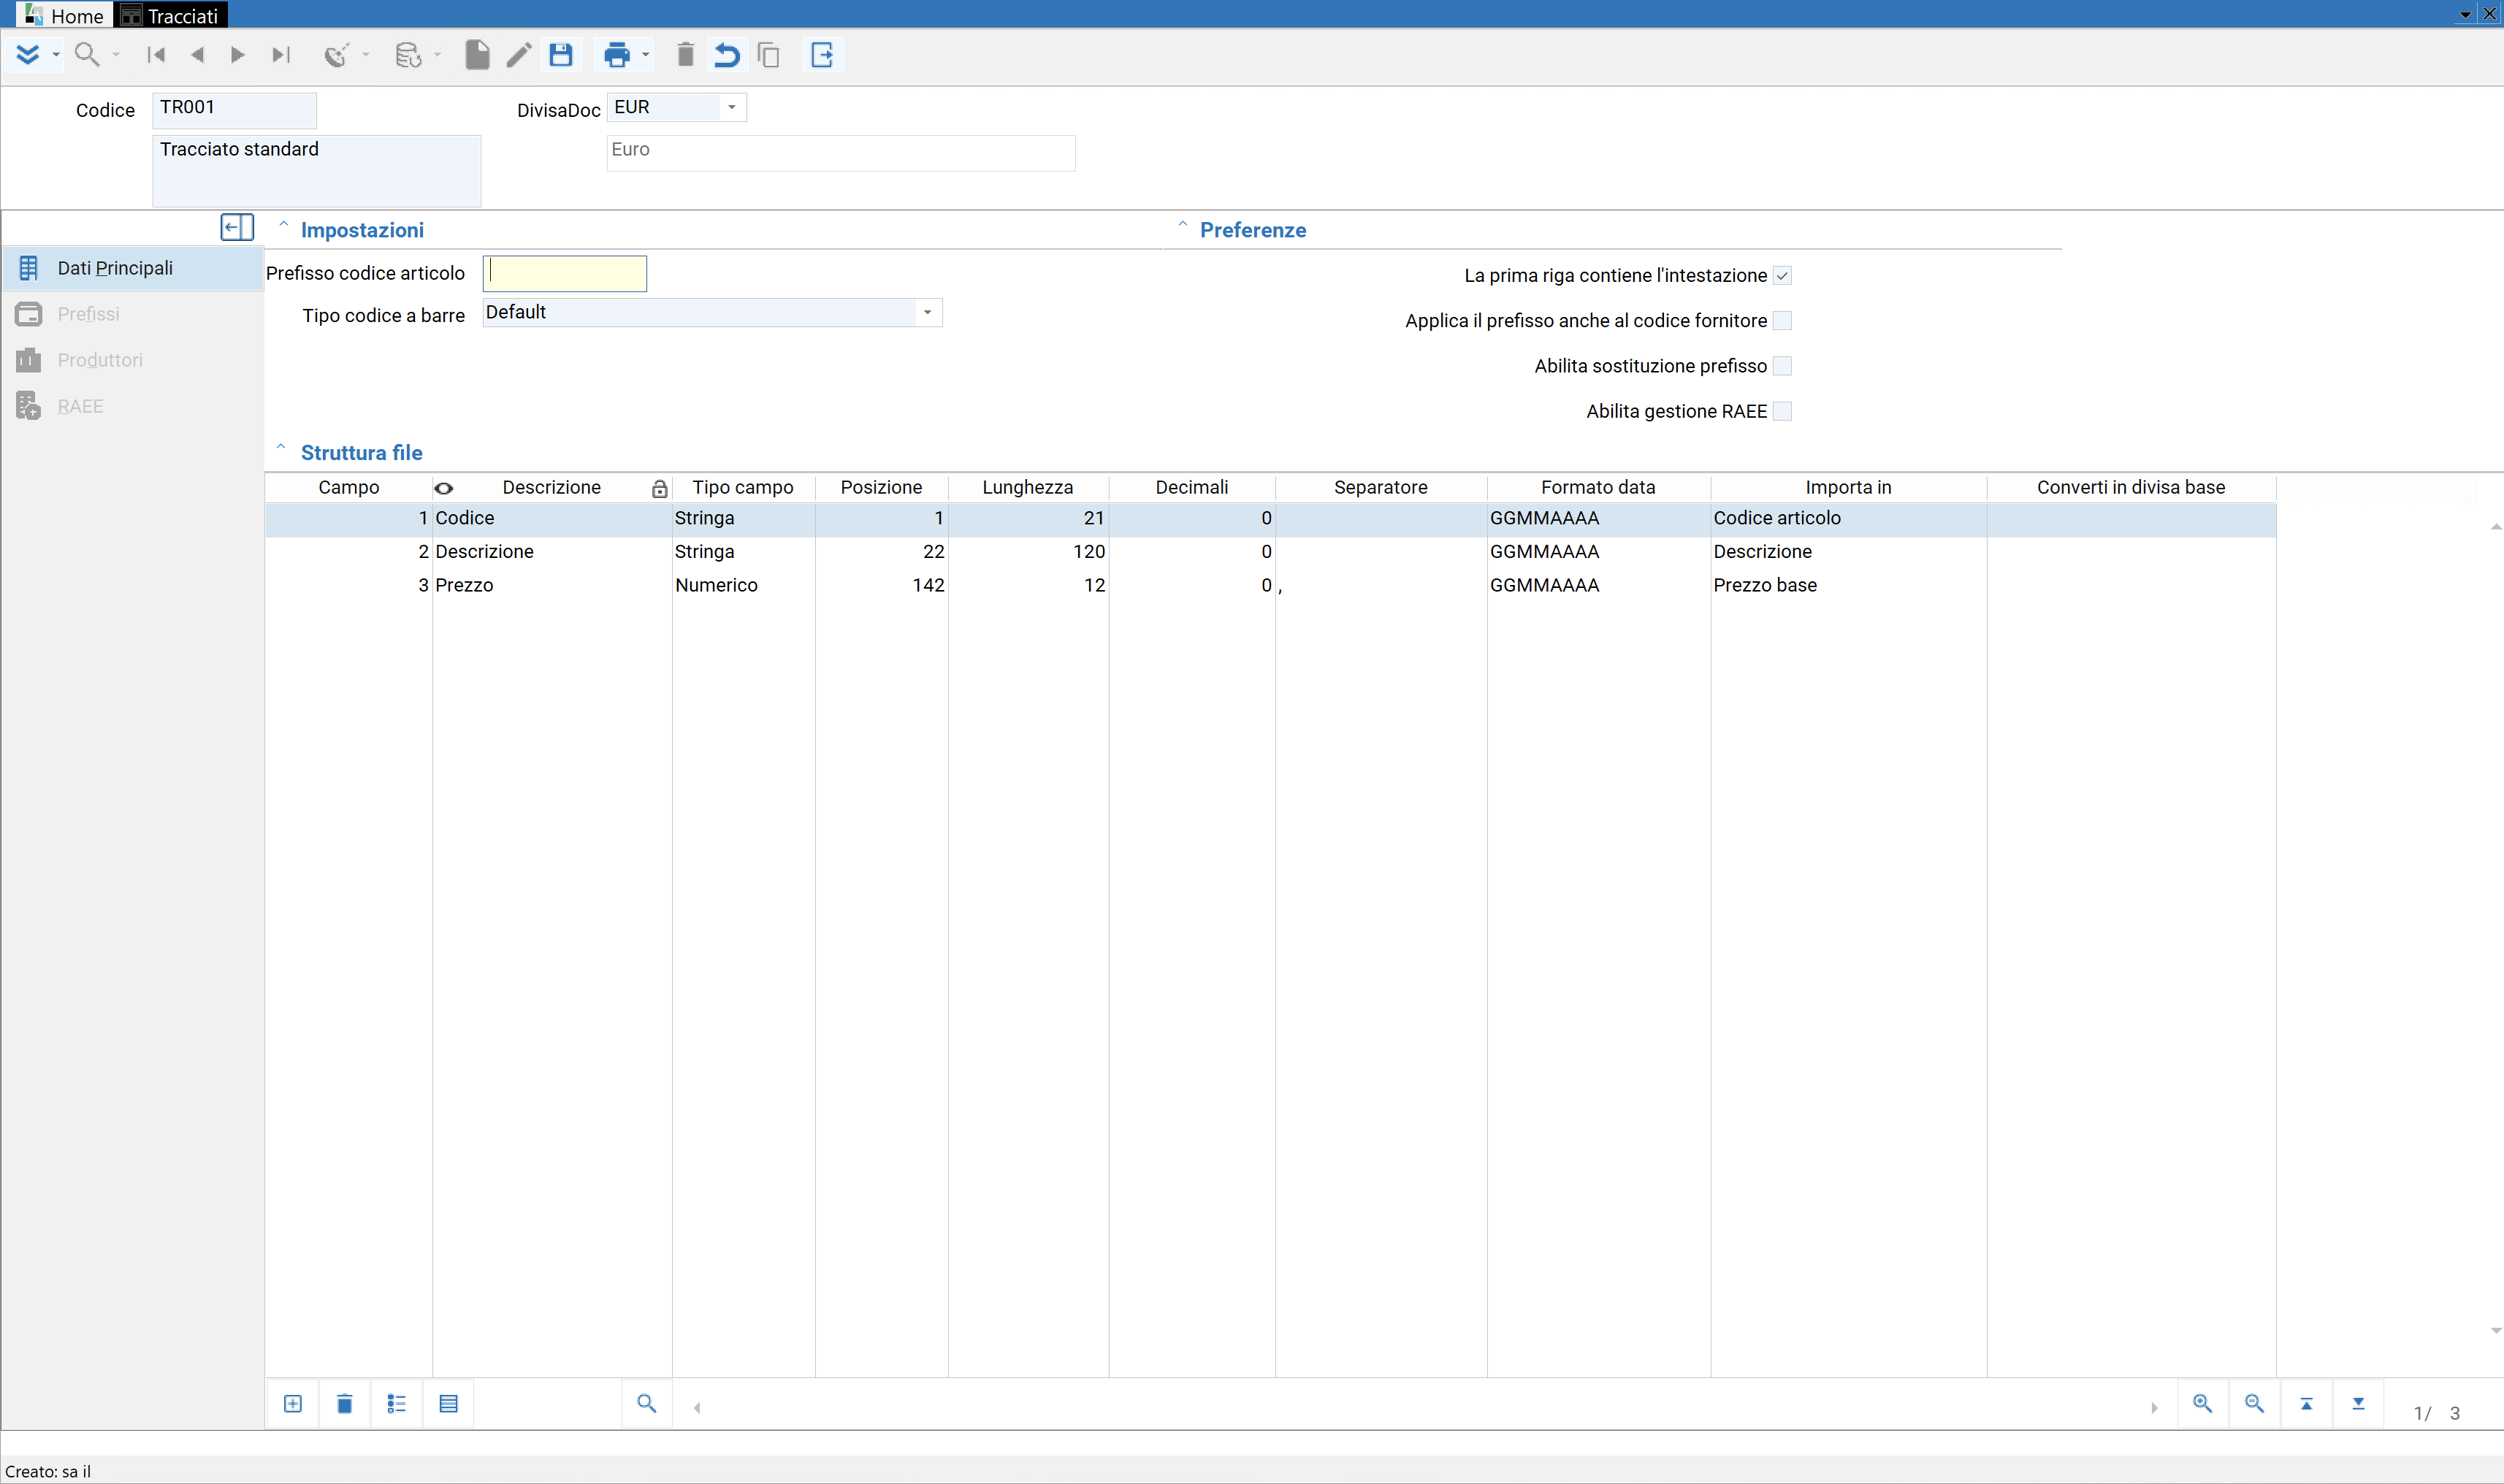2504x1484 pixels.
Task: Click the grid vertical scroll down arrow
Action: 2496,1331
